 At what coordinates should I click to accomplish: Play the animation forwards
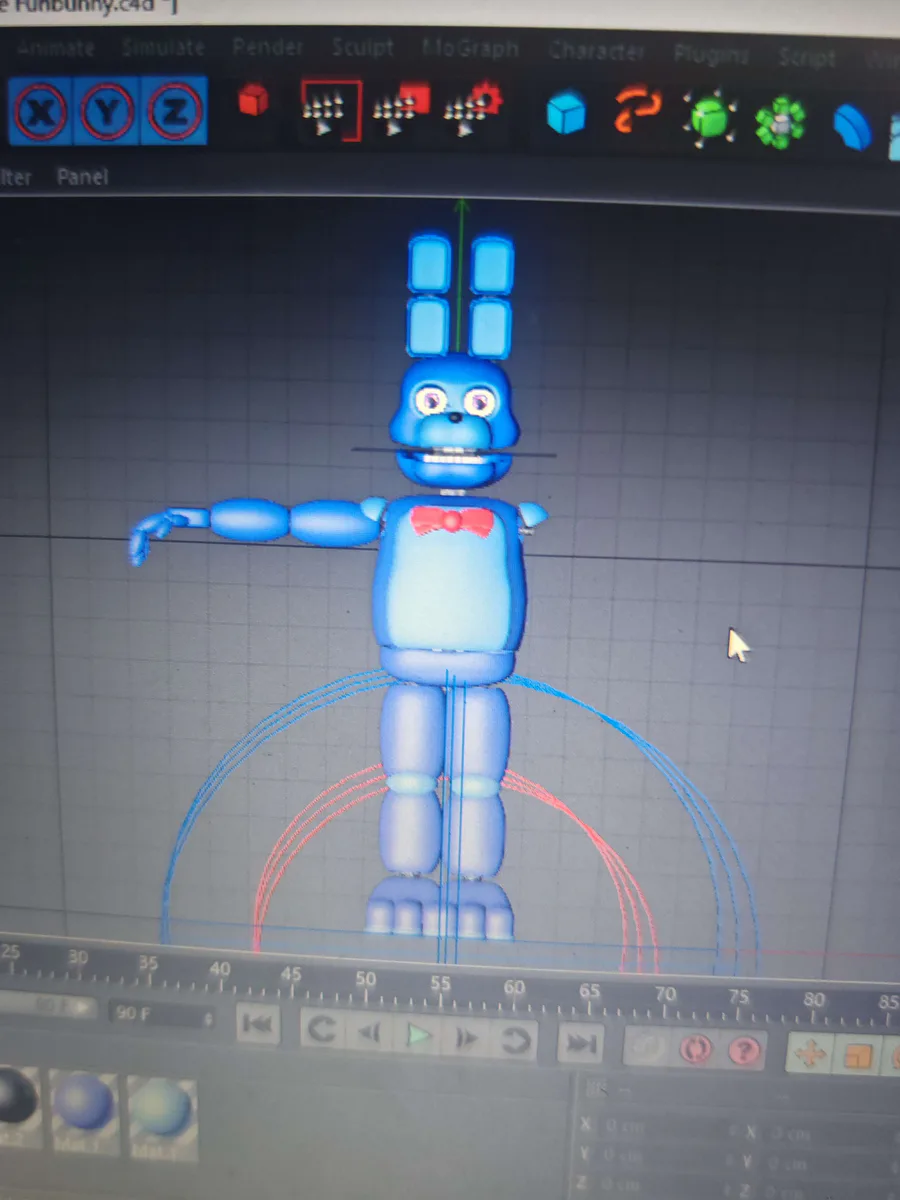[419, 1037]
